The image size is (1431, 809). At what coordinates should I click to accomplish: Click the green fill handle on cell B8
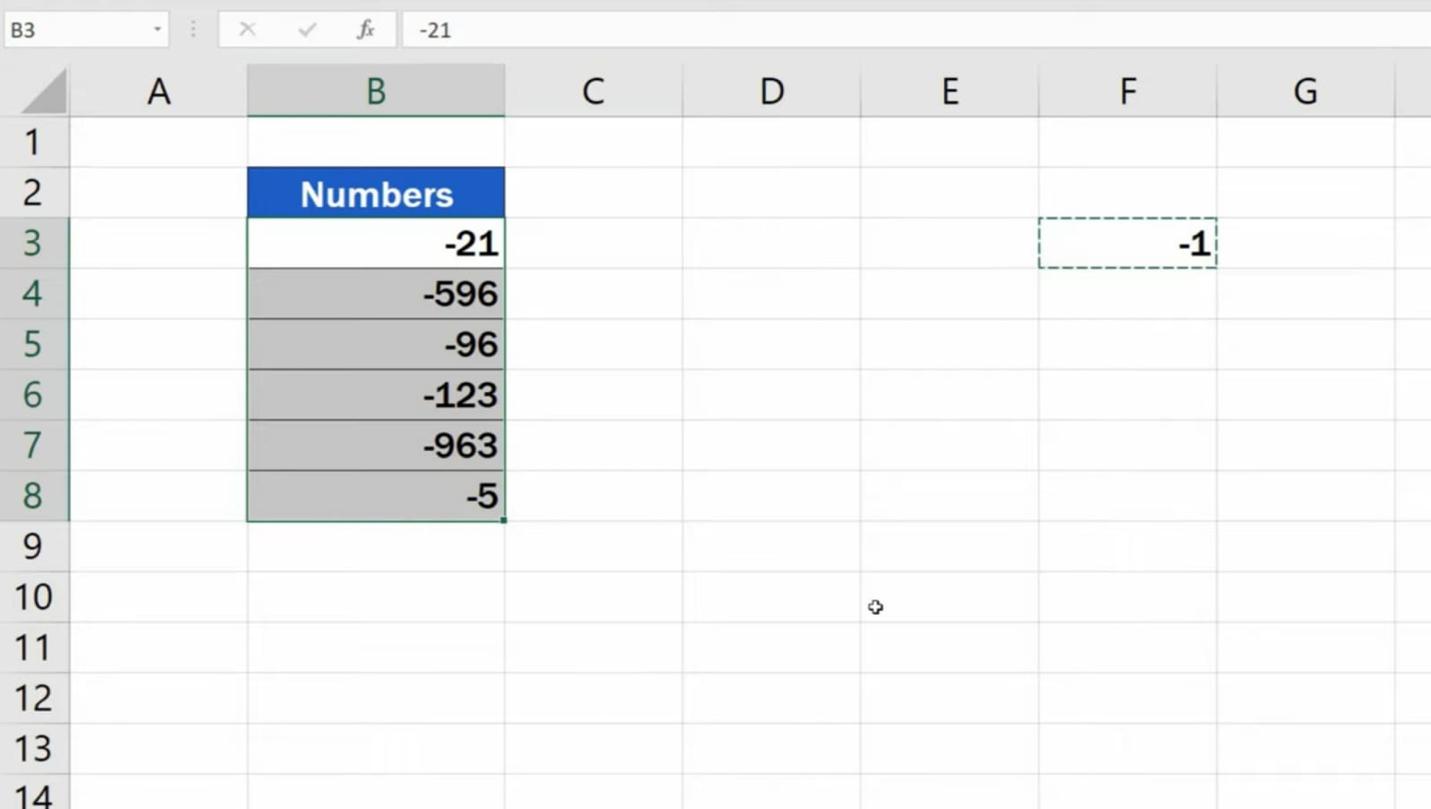[504, 519]
